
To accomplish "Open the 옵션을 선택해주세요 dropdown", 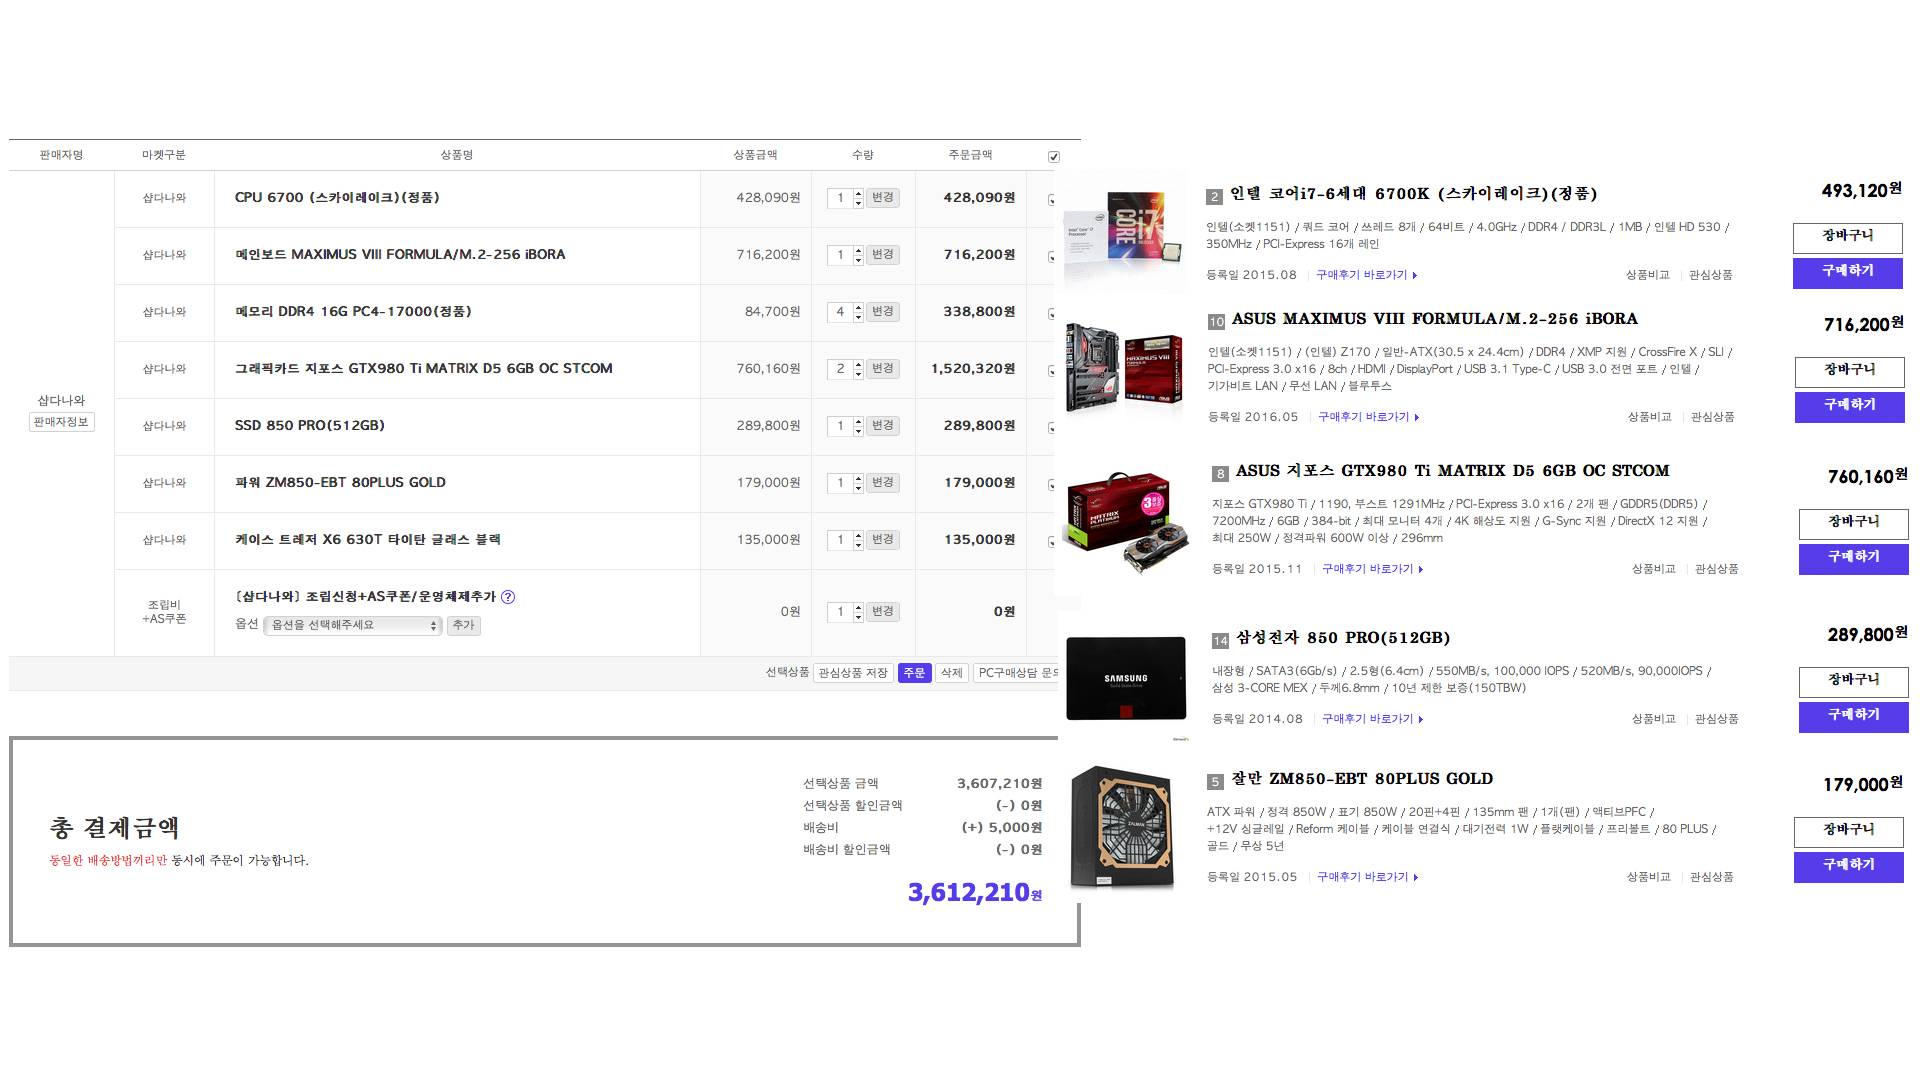I will (x=353, y=625).
